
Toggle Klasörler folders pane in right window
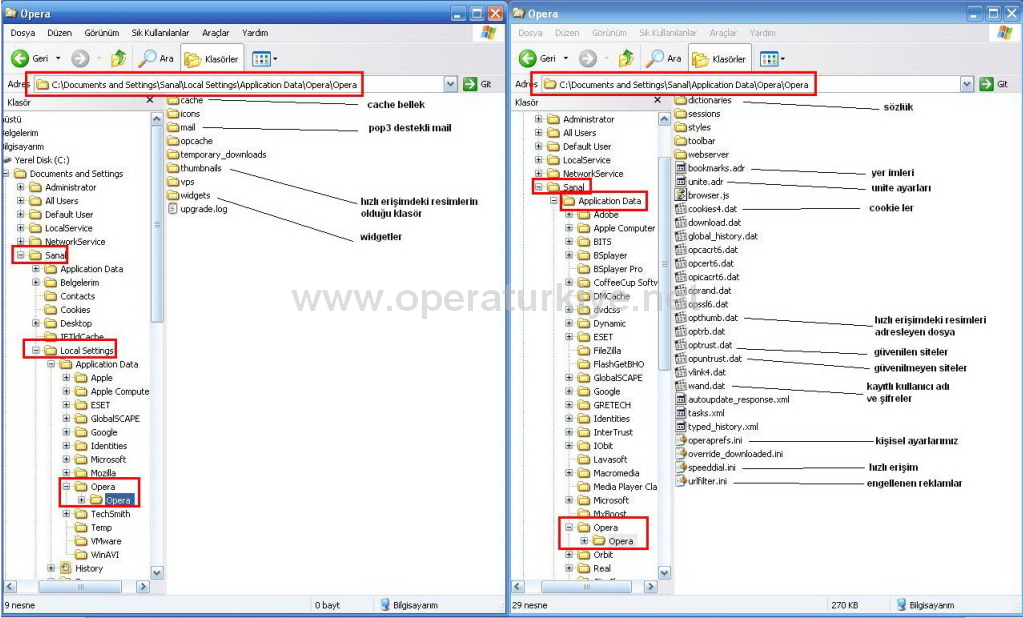(x=716, y=59)
